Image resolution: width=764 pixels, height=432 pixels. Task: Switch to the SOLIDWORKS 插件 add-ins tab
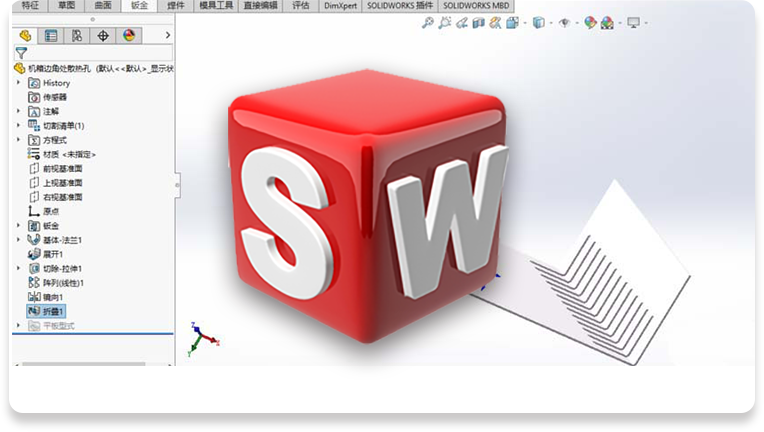coord(400,6)
